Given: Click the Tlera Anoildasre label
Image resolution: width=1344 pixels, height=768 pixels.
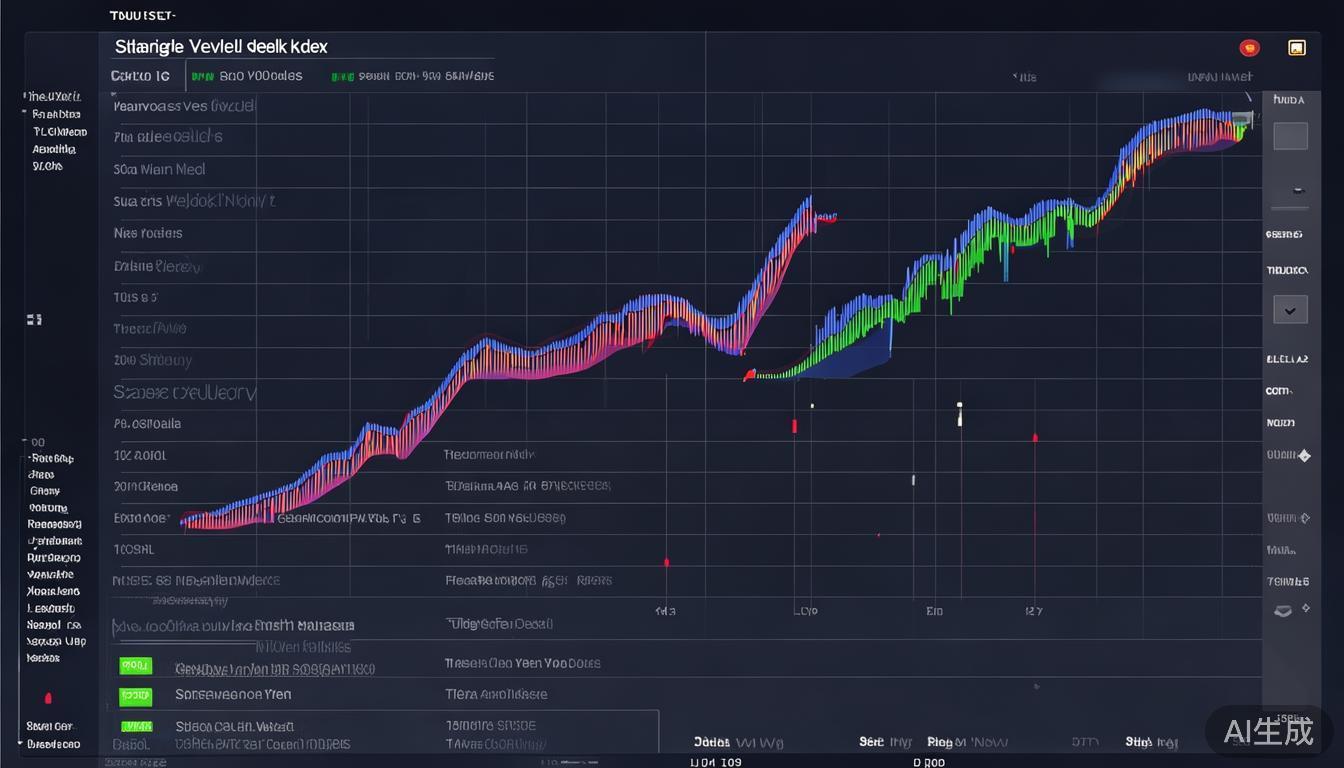Looking at the screenshot, I should 496,694.
